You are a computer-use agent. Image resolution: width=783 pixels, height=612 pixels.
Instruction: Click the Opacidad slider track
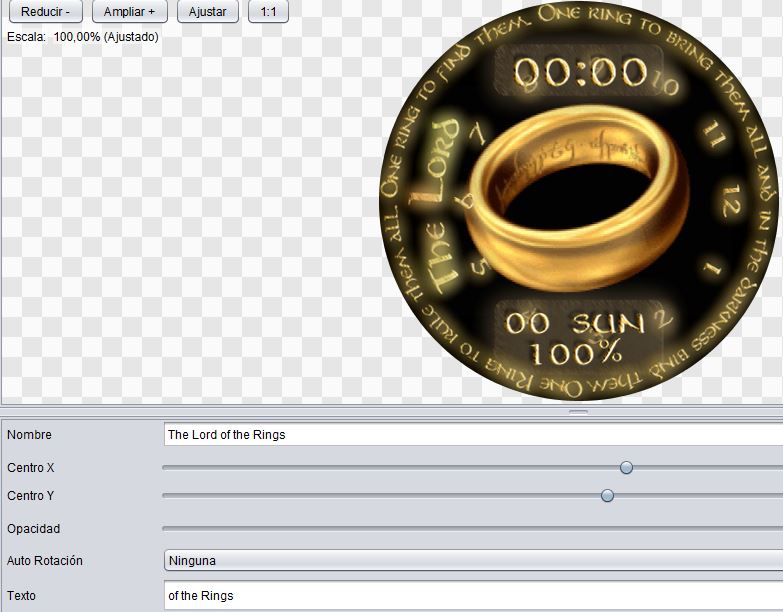[x=472, y=528]
